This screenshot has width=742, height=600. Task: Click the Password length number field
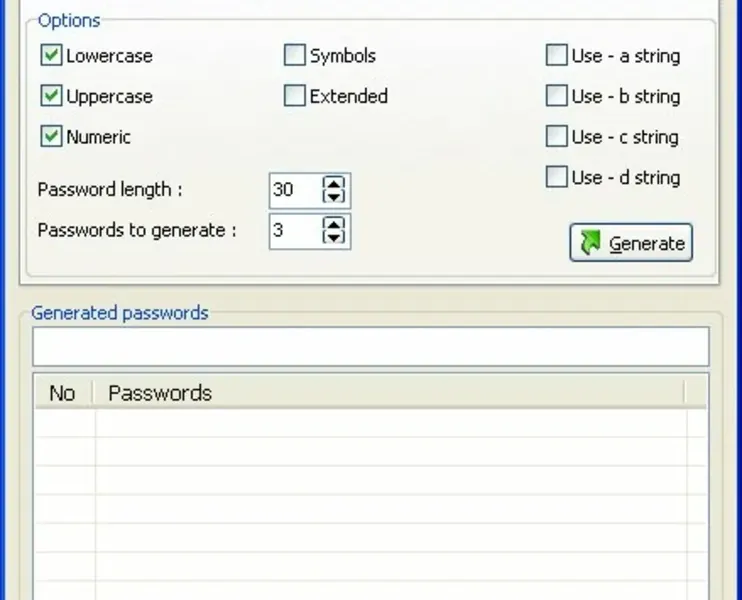coord(294,190)
